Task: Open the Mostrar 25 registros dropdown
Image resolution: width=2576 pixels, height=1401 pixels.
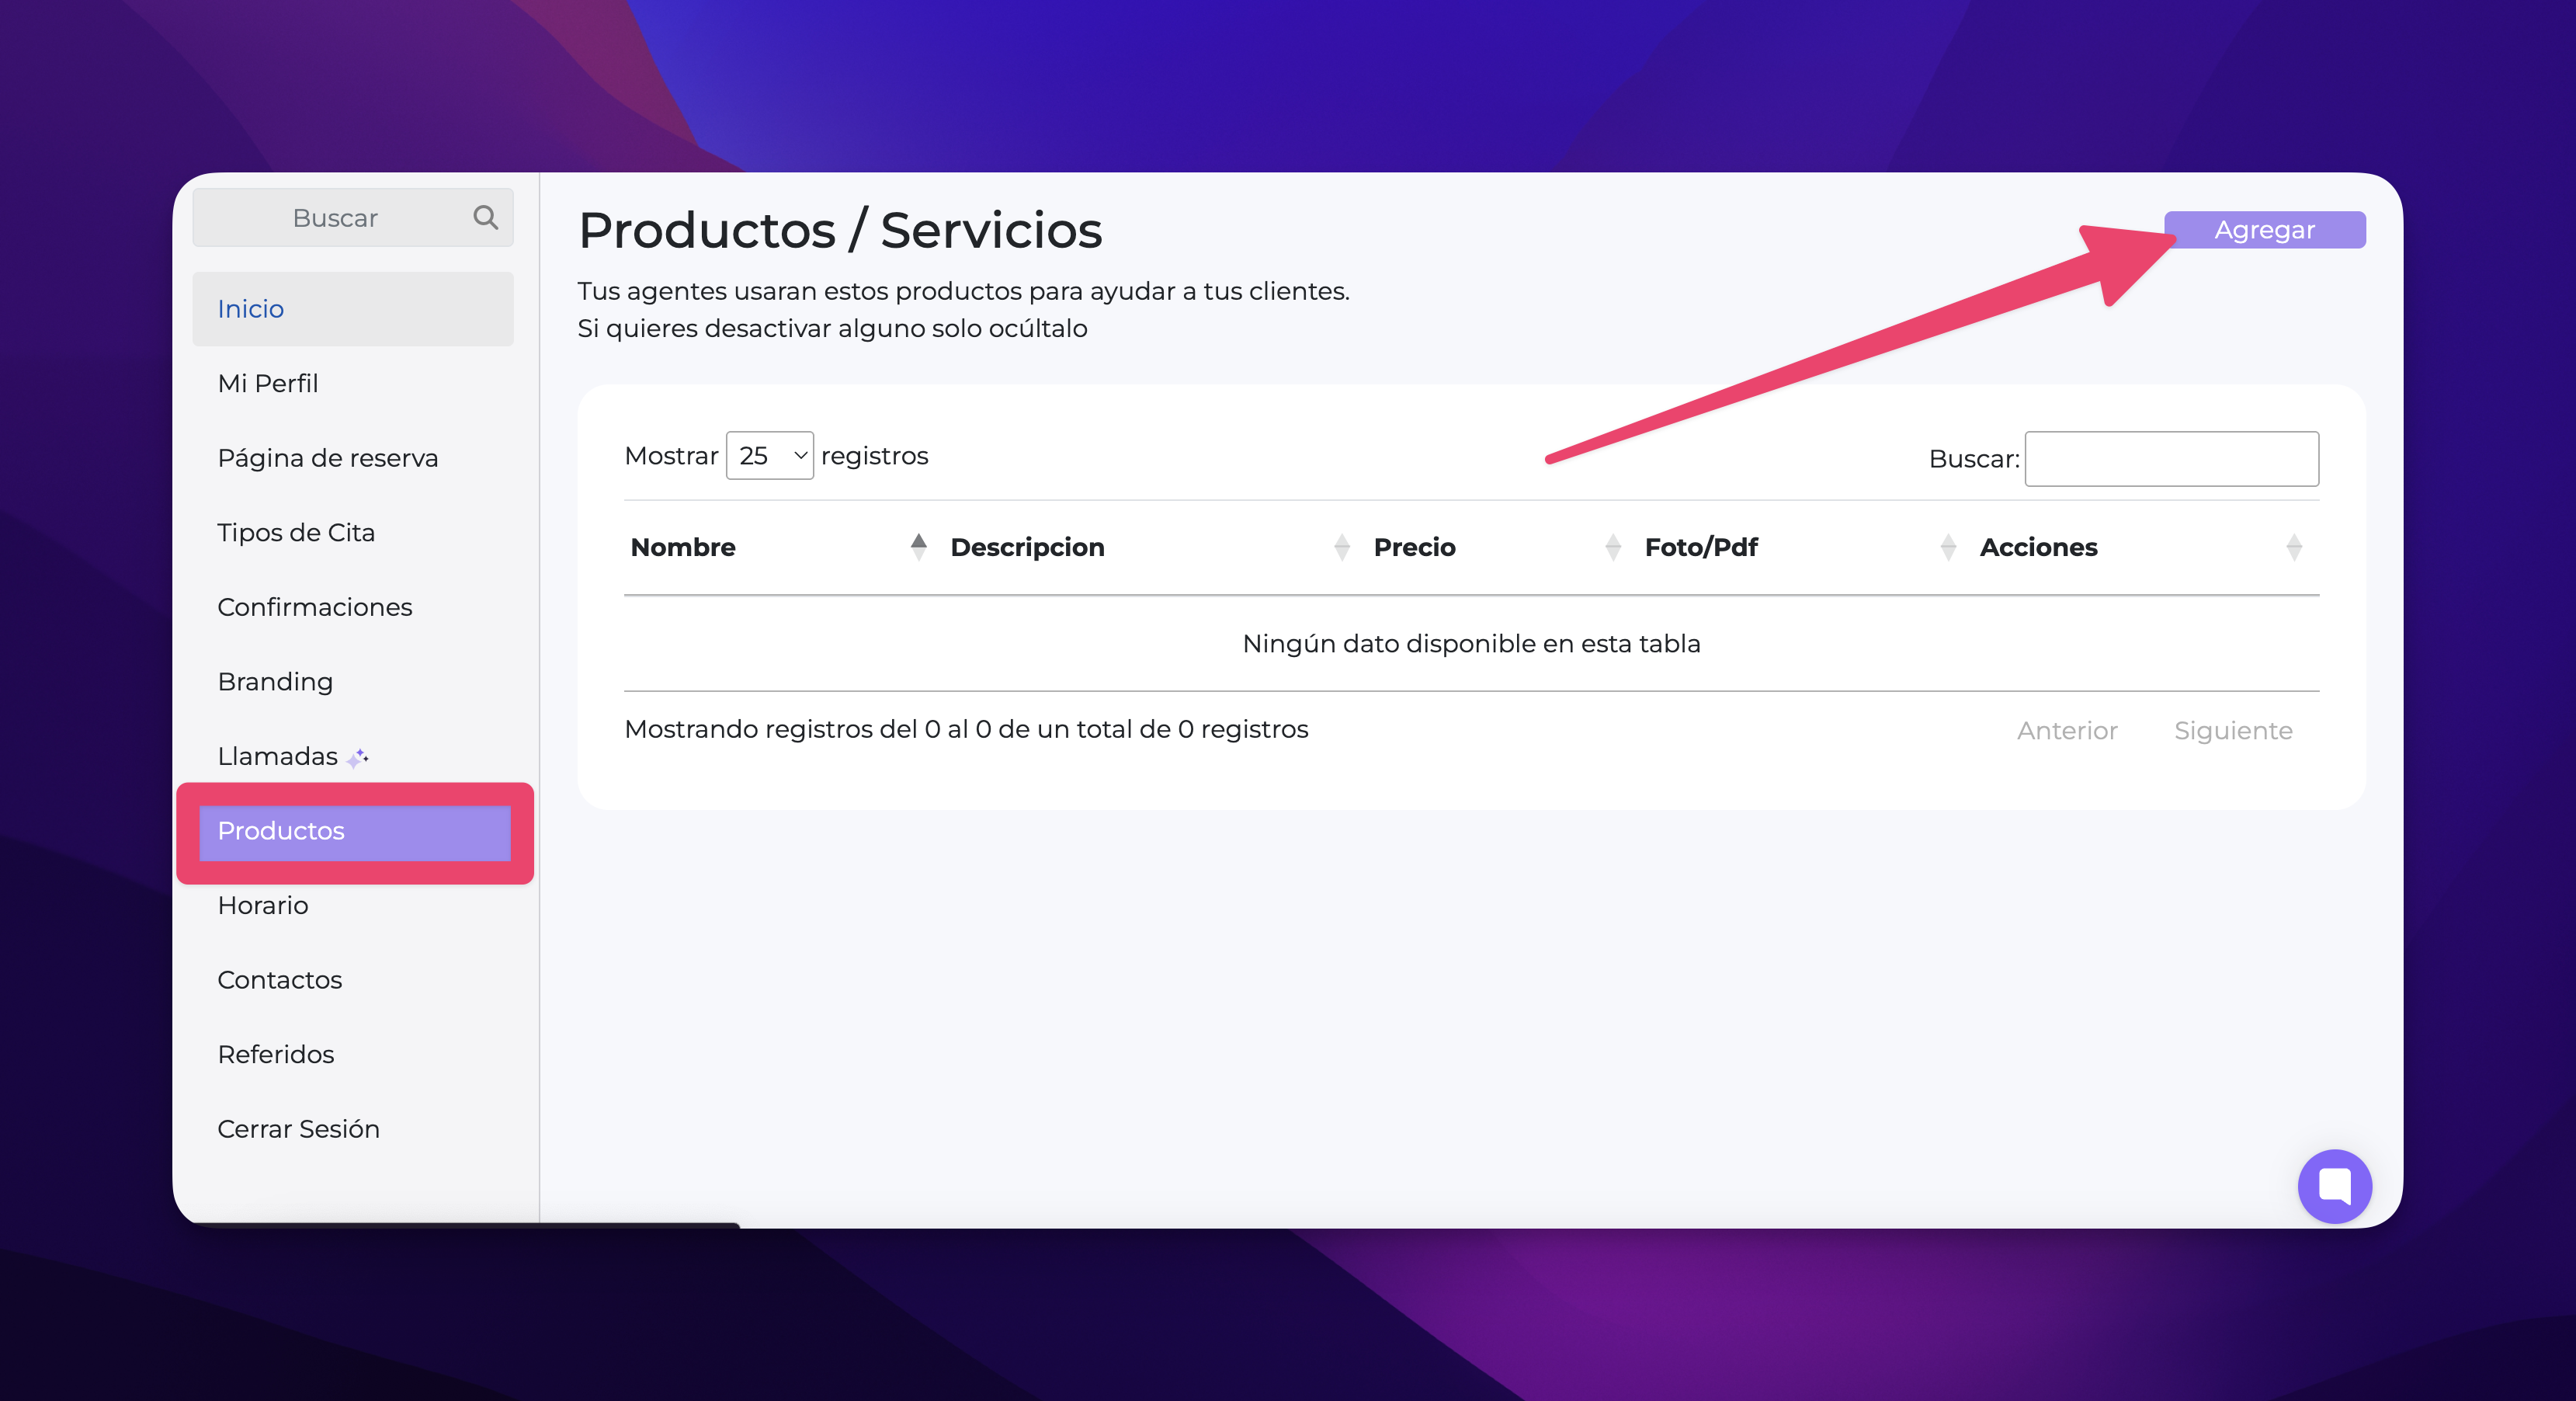Action: point(769,456)
